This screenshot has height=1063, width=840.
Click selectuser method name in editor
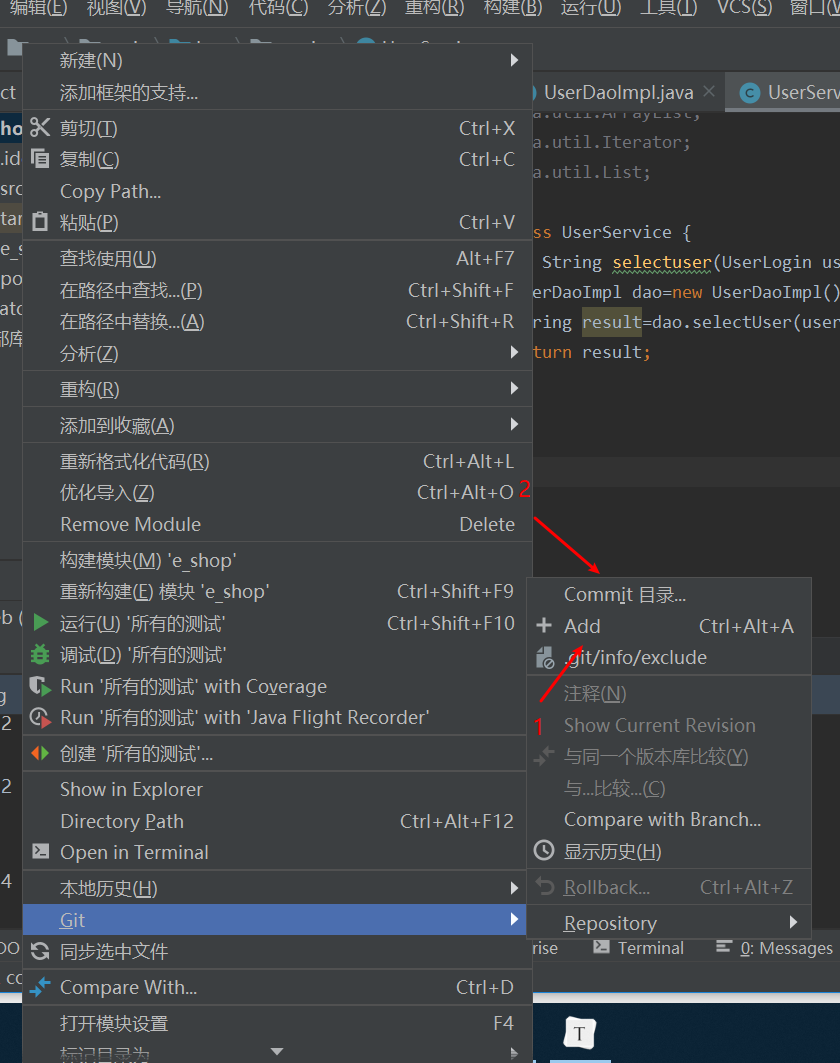pyautogui.click(x=662, y=262)
